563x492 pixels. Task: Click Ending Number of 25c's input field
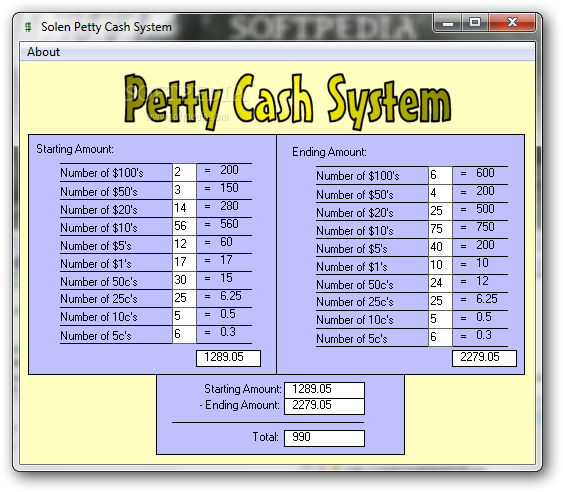pyautogui.click(x=440, y=301)
